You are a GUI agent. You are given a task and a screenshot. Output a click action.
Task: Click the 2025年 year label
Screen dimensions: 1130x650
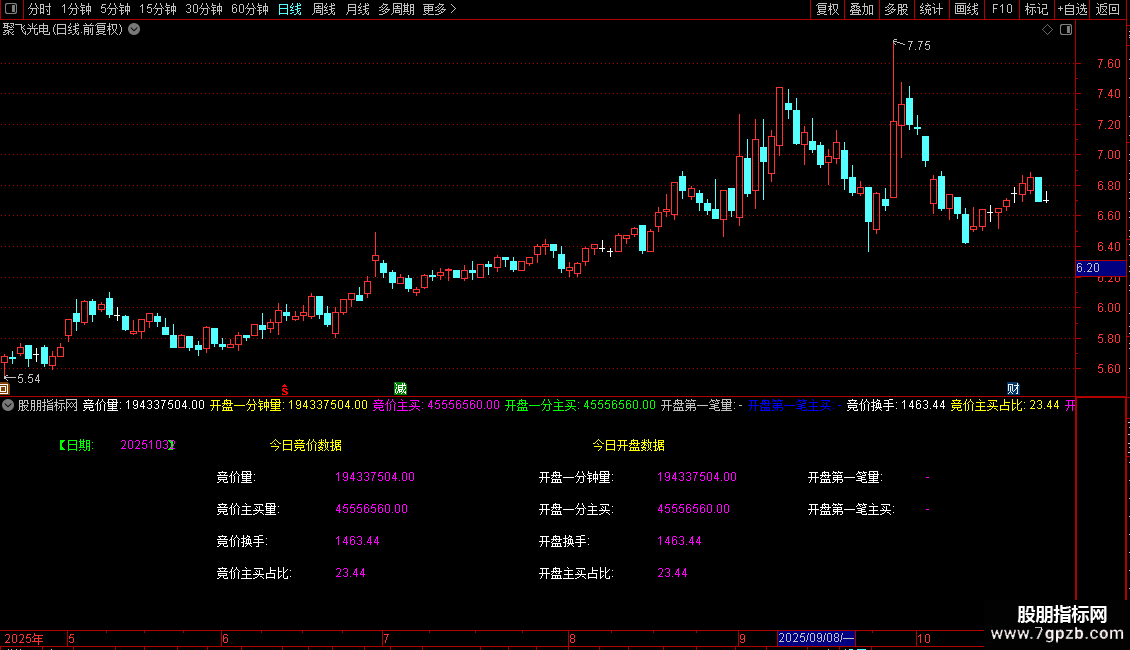coord(24,638)
